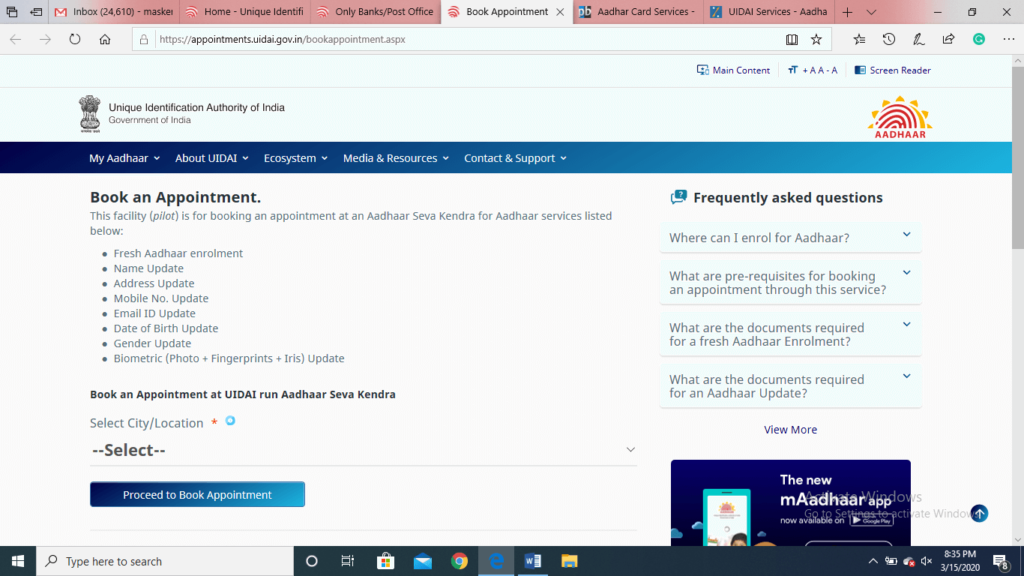Click the Windows search box
This screenshot has width=1024, height=576.
pos(165,561)
